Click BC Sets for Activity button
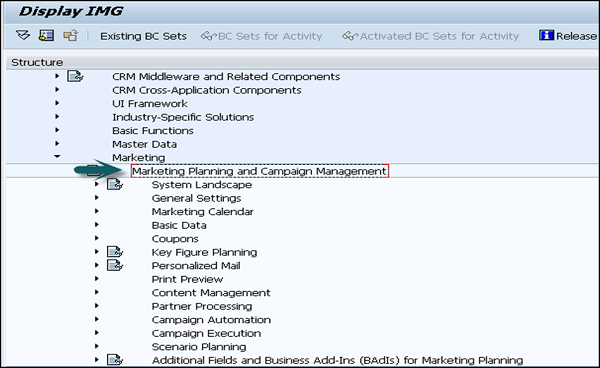This screenshot has height=368, width=600. pos(262,36)
